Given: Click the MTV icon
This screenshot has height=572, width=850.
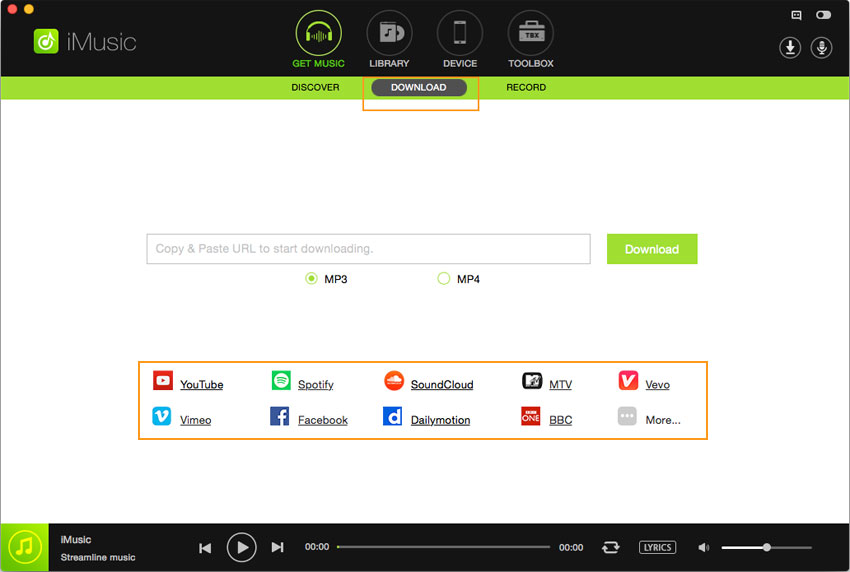Looking at the screenshot, I should coord(532,381).
